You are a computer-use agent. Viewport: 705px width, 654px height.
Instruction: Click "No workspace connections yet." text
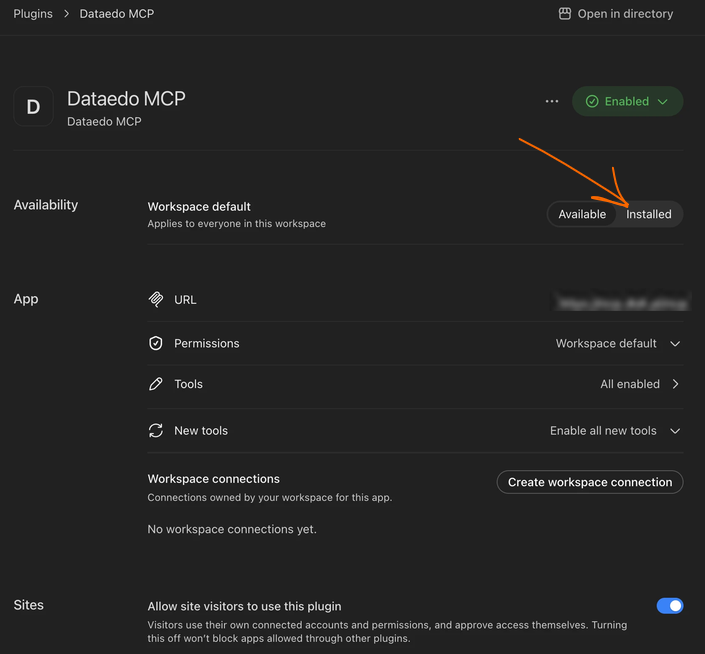click(x=232, y=529)
